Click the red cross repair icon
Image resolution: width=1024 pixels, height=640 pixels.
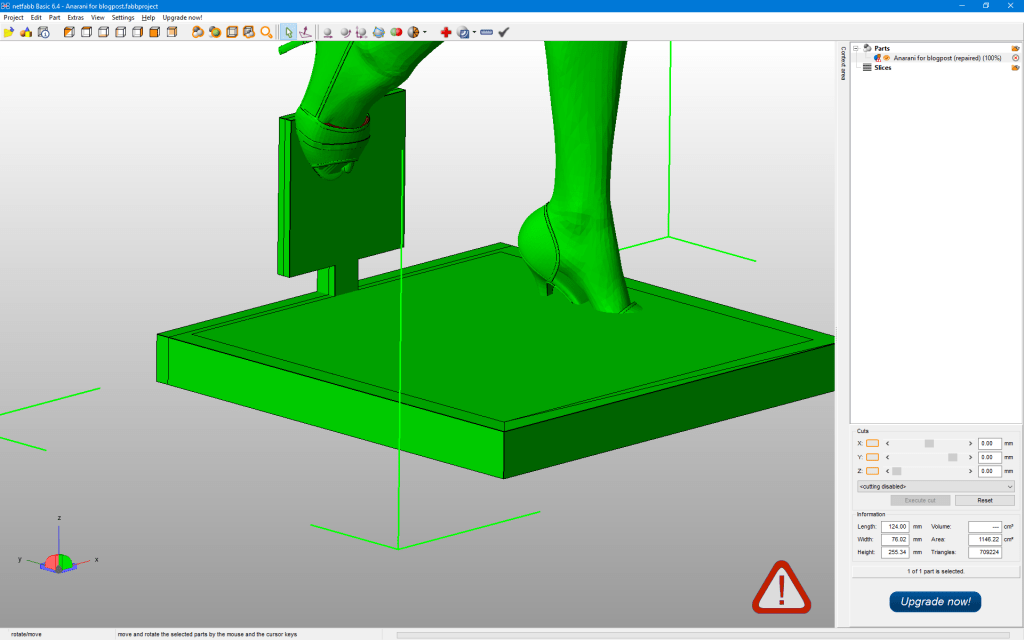pos(446,32)
